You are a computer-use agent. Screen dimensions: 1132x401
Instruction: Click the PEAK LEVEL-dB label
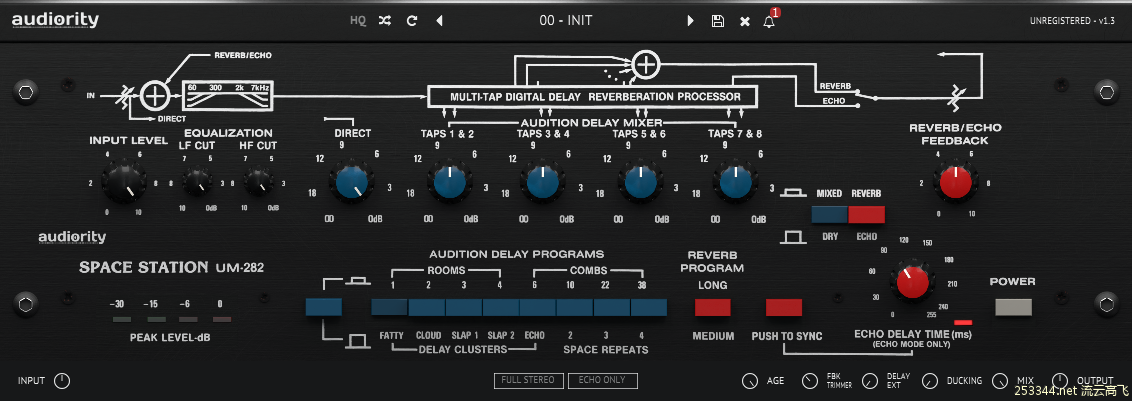point(170,337)
